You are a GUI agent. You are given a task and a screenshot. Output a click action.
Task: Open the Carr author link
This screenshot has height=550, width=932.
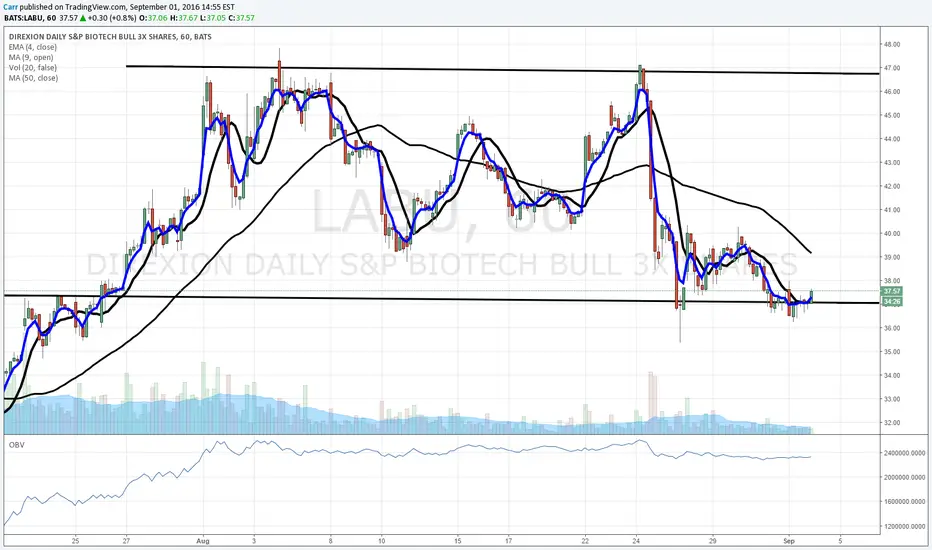[10, 7]
